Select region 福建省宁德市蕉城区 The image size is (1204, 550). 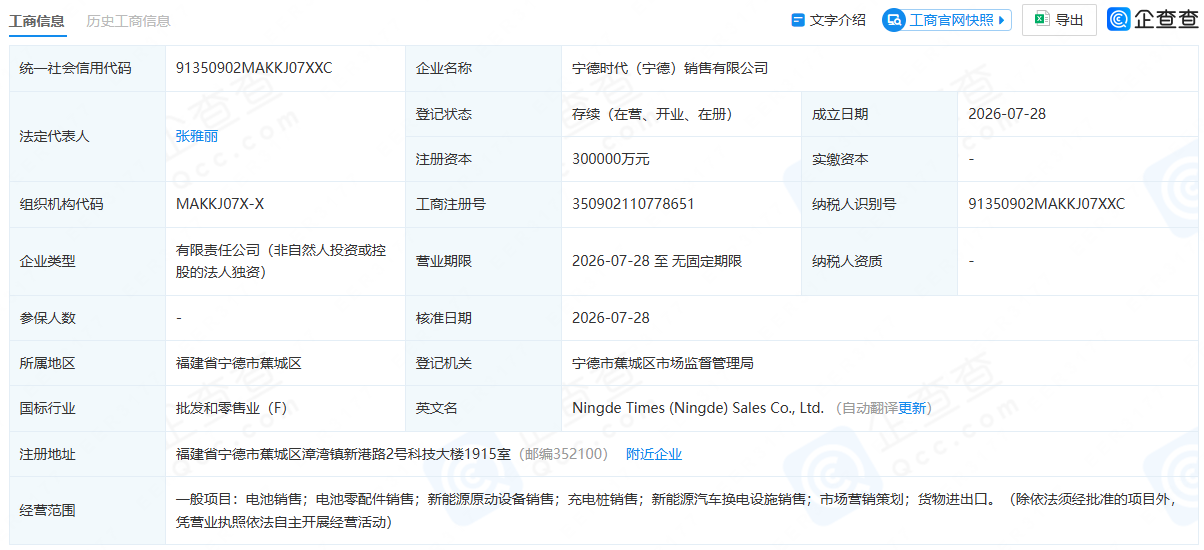click(x=239, y=363)
